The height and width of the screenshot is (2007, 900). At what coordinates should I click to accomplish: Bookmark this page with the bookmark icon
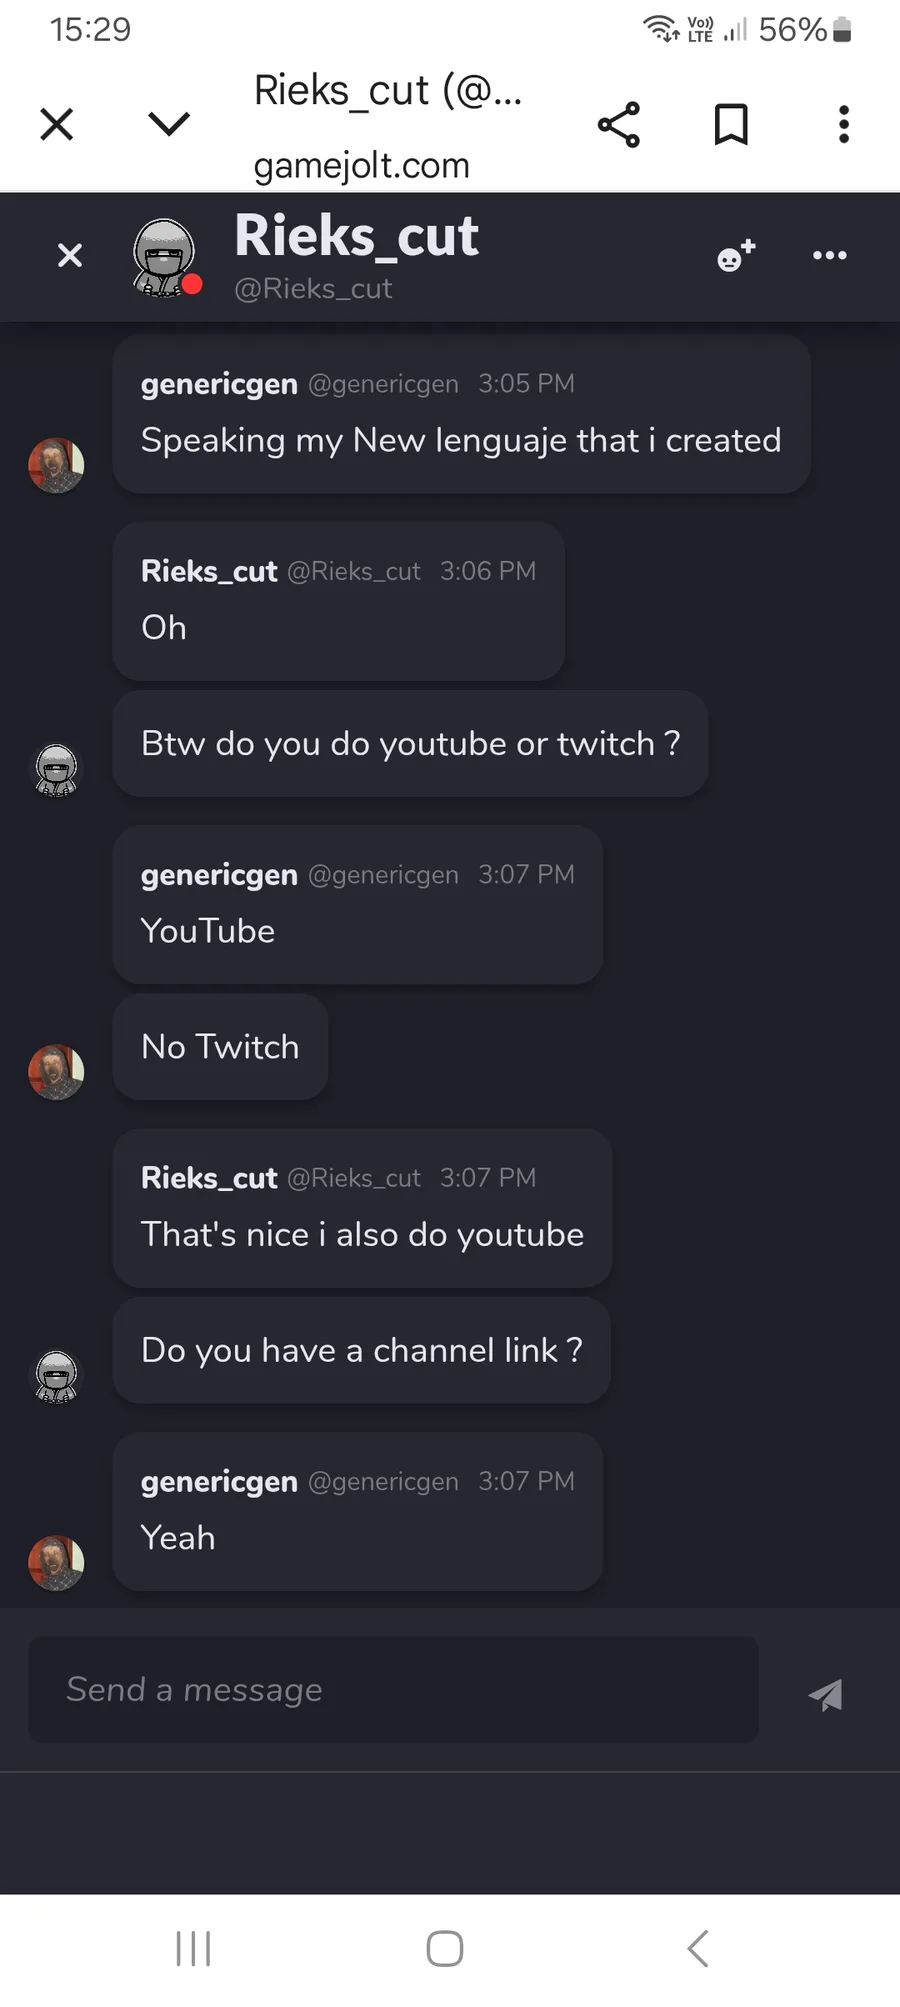[x=731, y=125]
